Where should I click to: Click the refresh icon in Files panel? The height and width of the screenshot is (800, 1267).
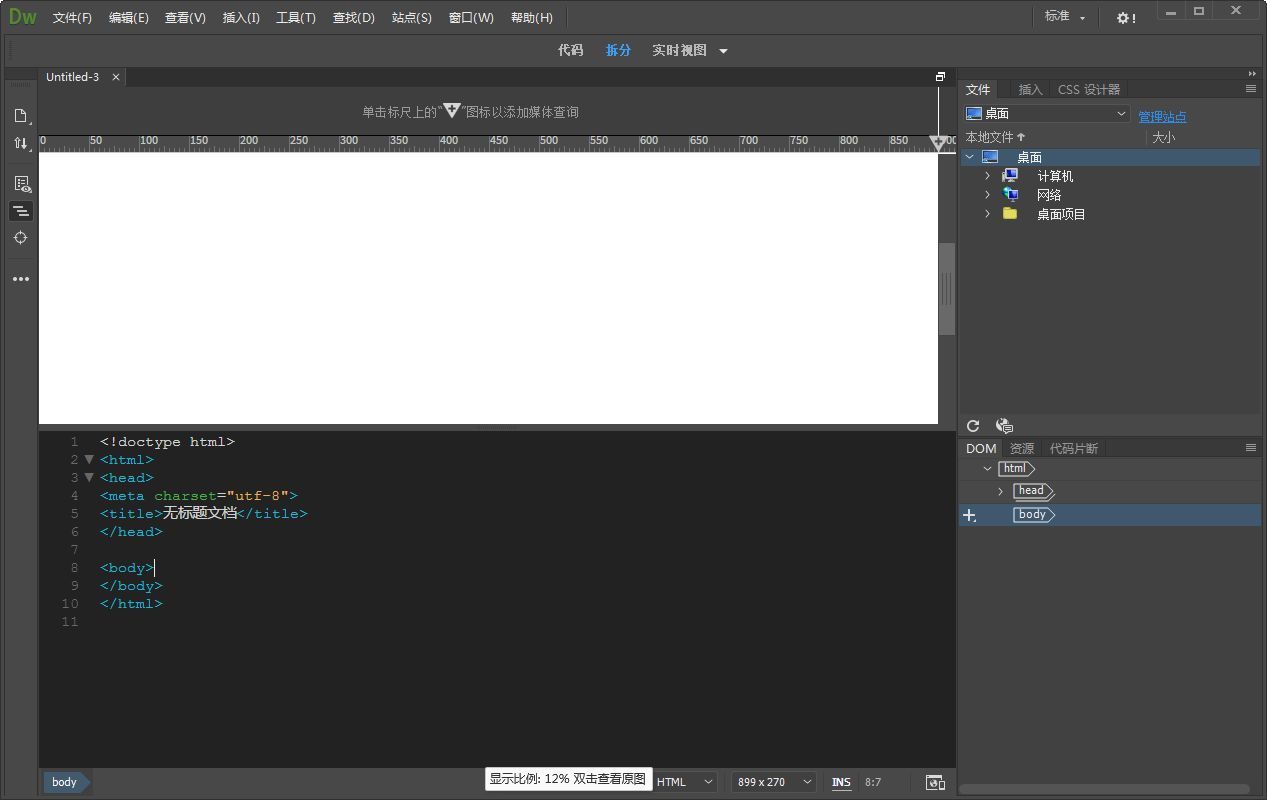click(x=973, y=426)
